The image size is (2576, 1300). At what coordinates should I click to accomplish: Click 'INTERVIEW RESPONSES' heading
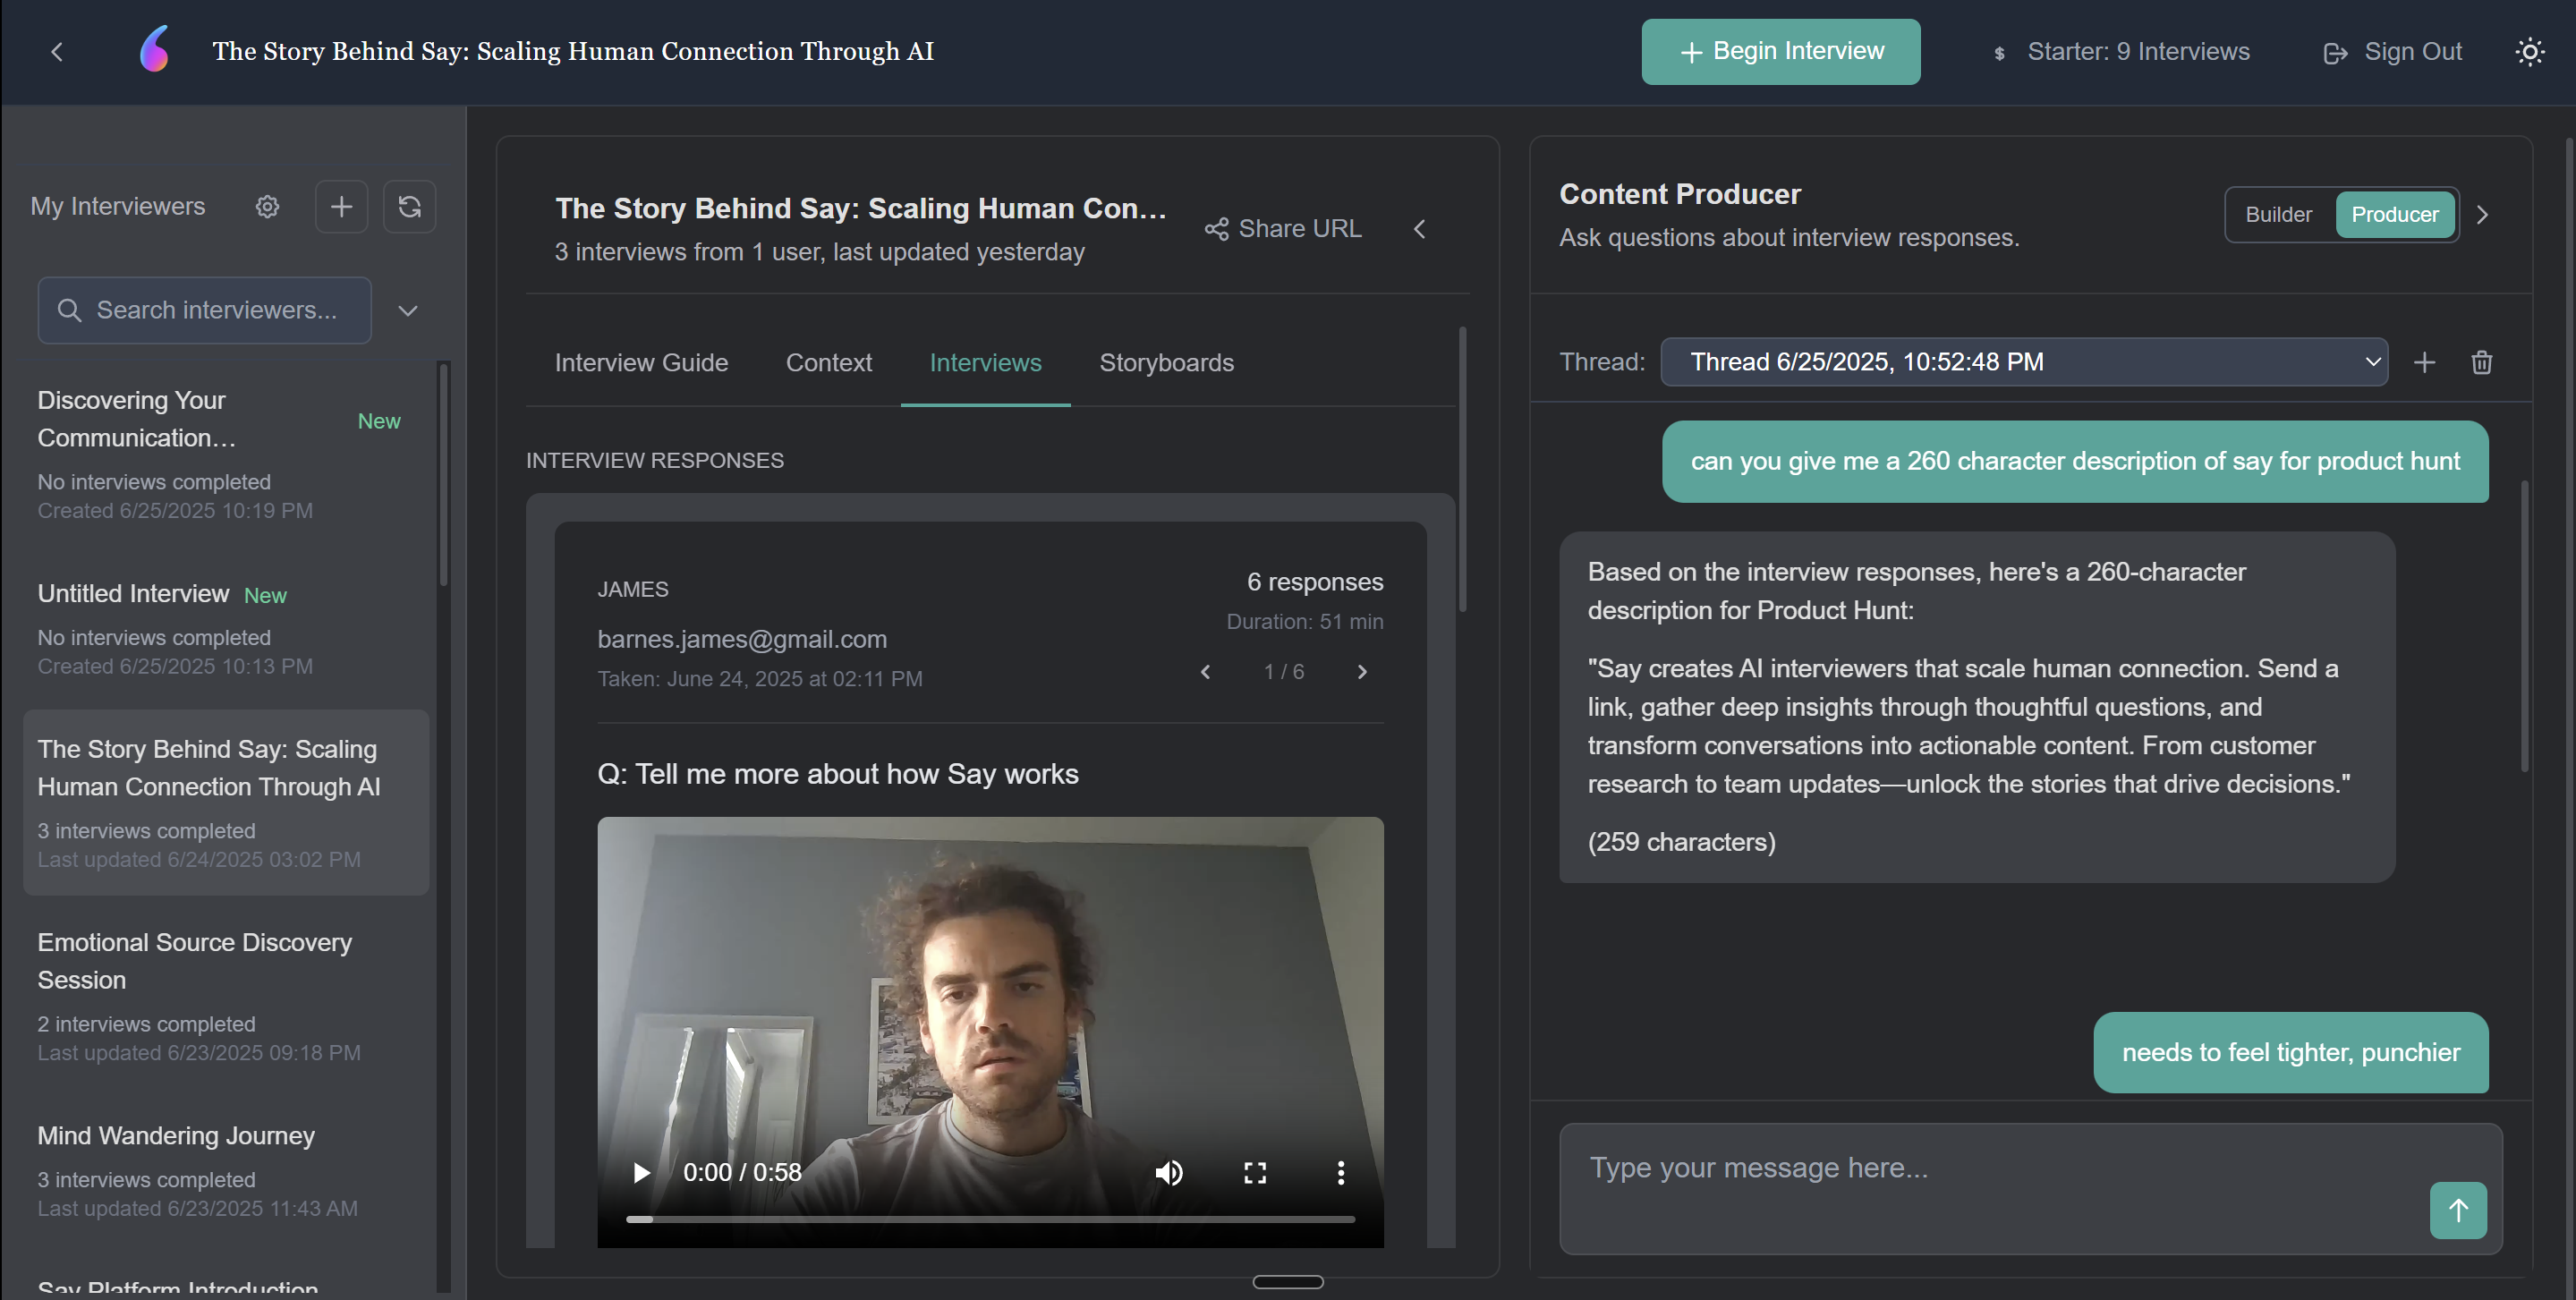point(655,461)
